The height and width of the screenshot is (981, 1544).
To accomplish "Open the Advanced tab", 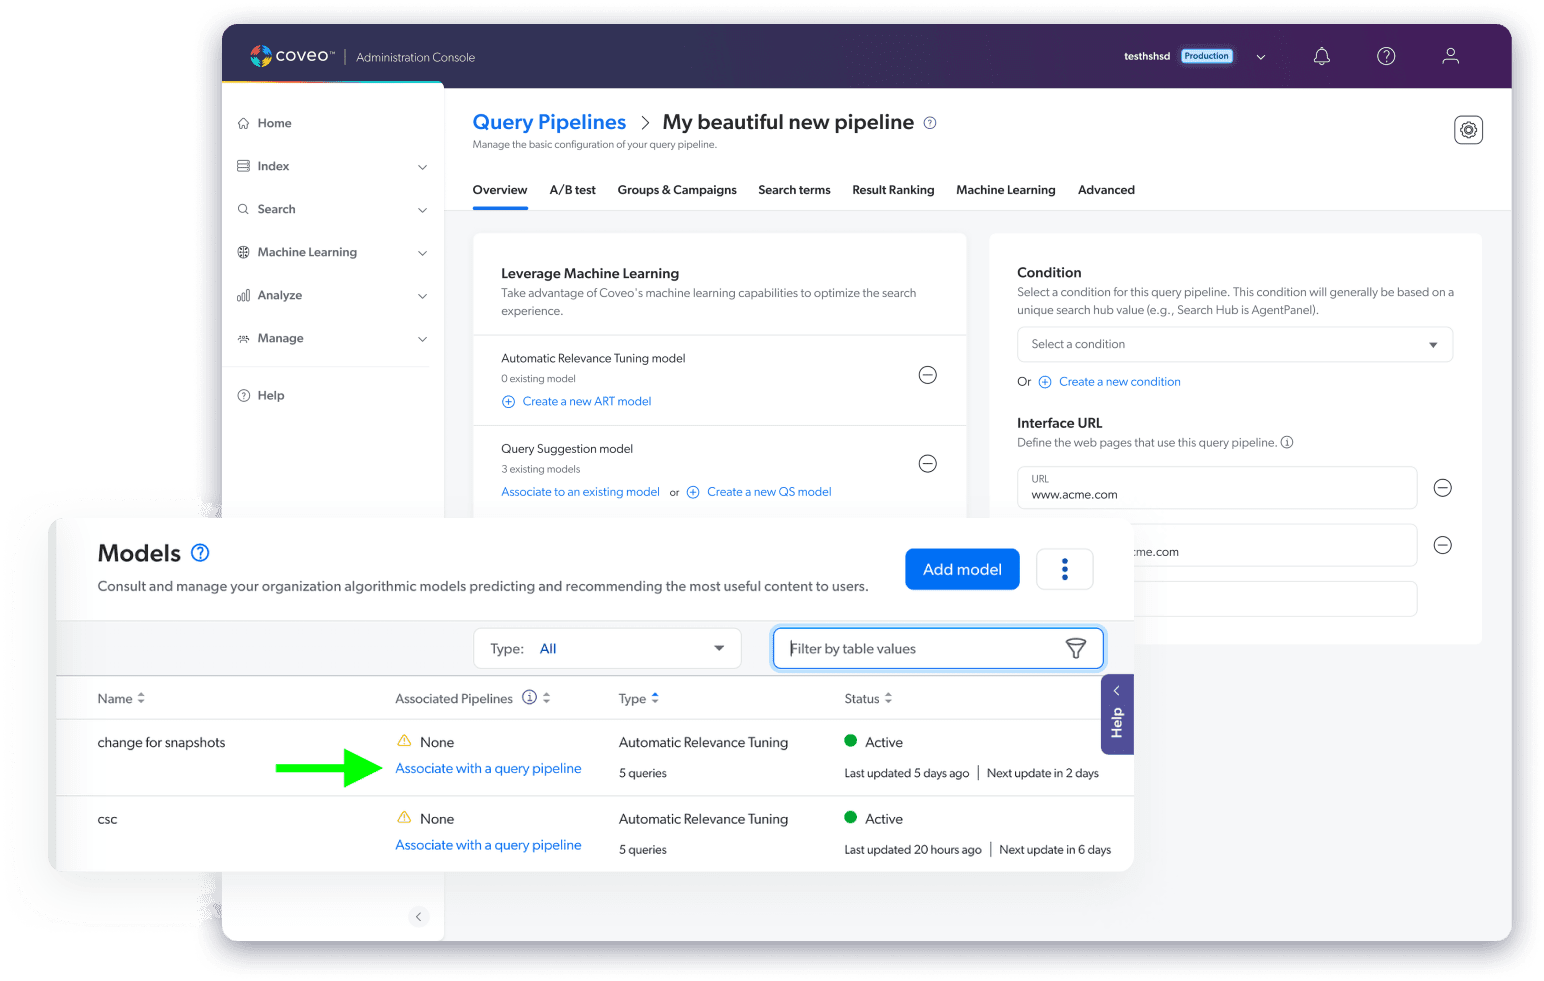I will pyautogui.click(x=1106, y=190).
